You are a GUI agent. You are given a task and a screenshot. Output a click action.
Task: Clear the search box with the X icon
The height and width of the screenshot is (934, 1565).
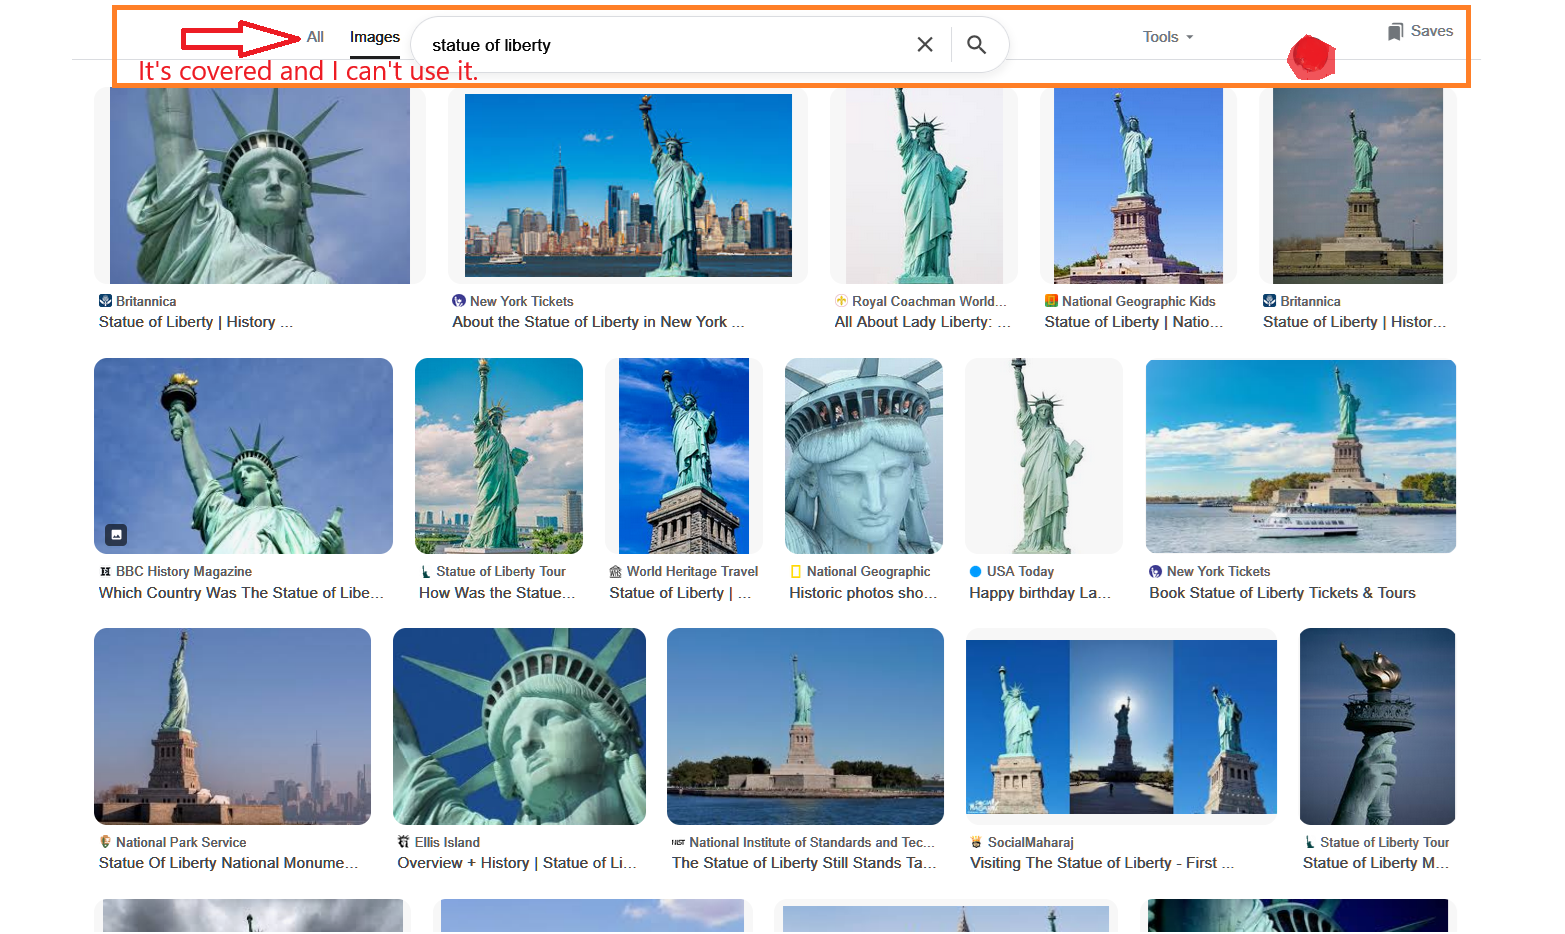(925, 44)
